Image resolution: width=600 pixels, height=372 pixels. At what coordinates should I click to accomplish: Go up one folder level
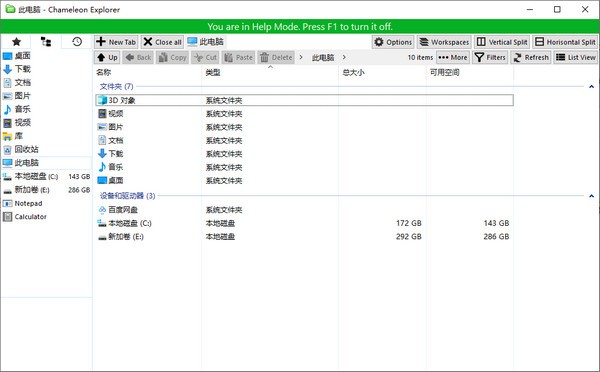107,57
